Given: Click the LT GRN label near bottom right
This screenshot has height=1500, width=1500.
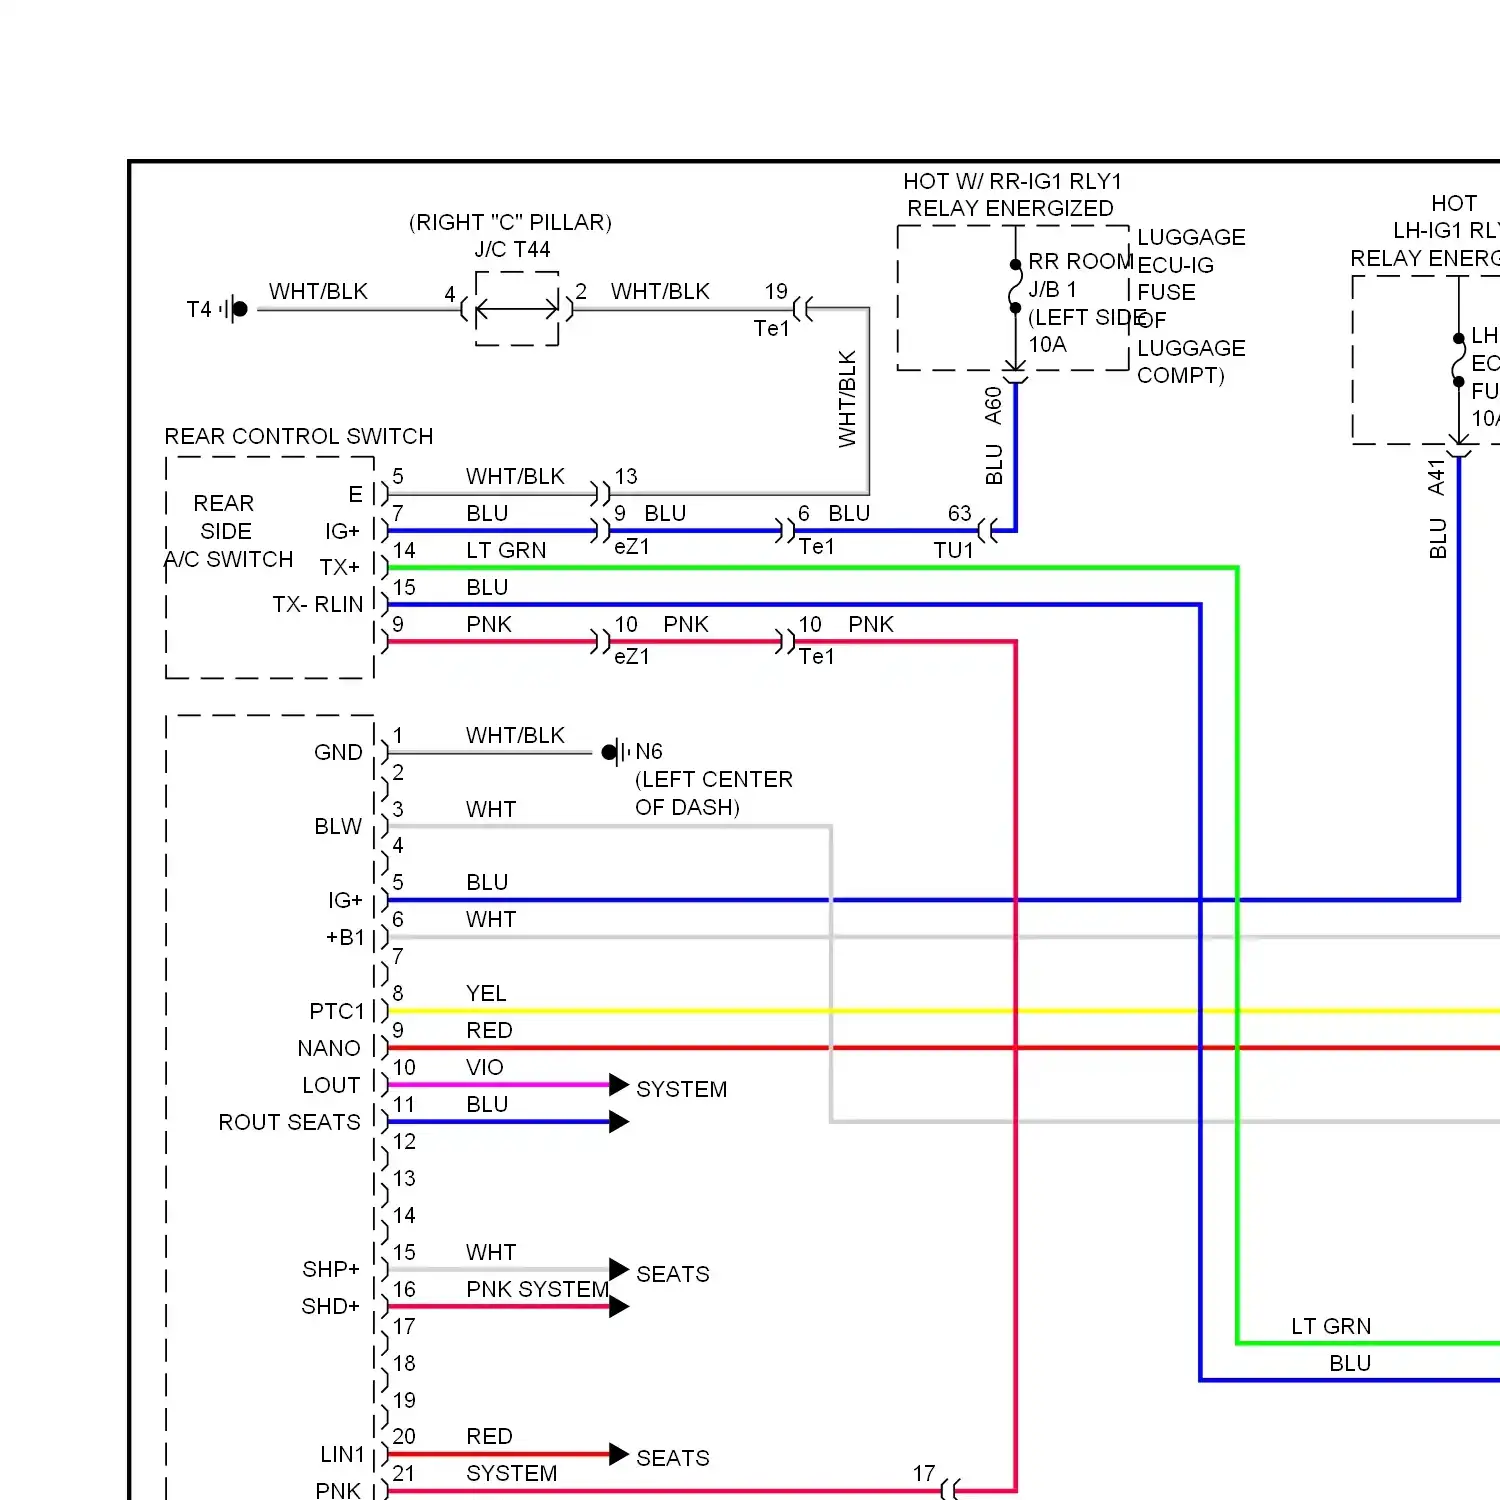Looking at the screenshot, I should coord(1331,1326).
